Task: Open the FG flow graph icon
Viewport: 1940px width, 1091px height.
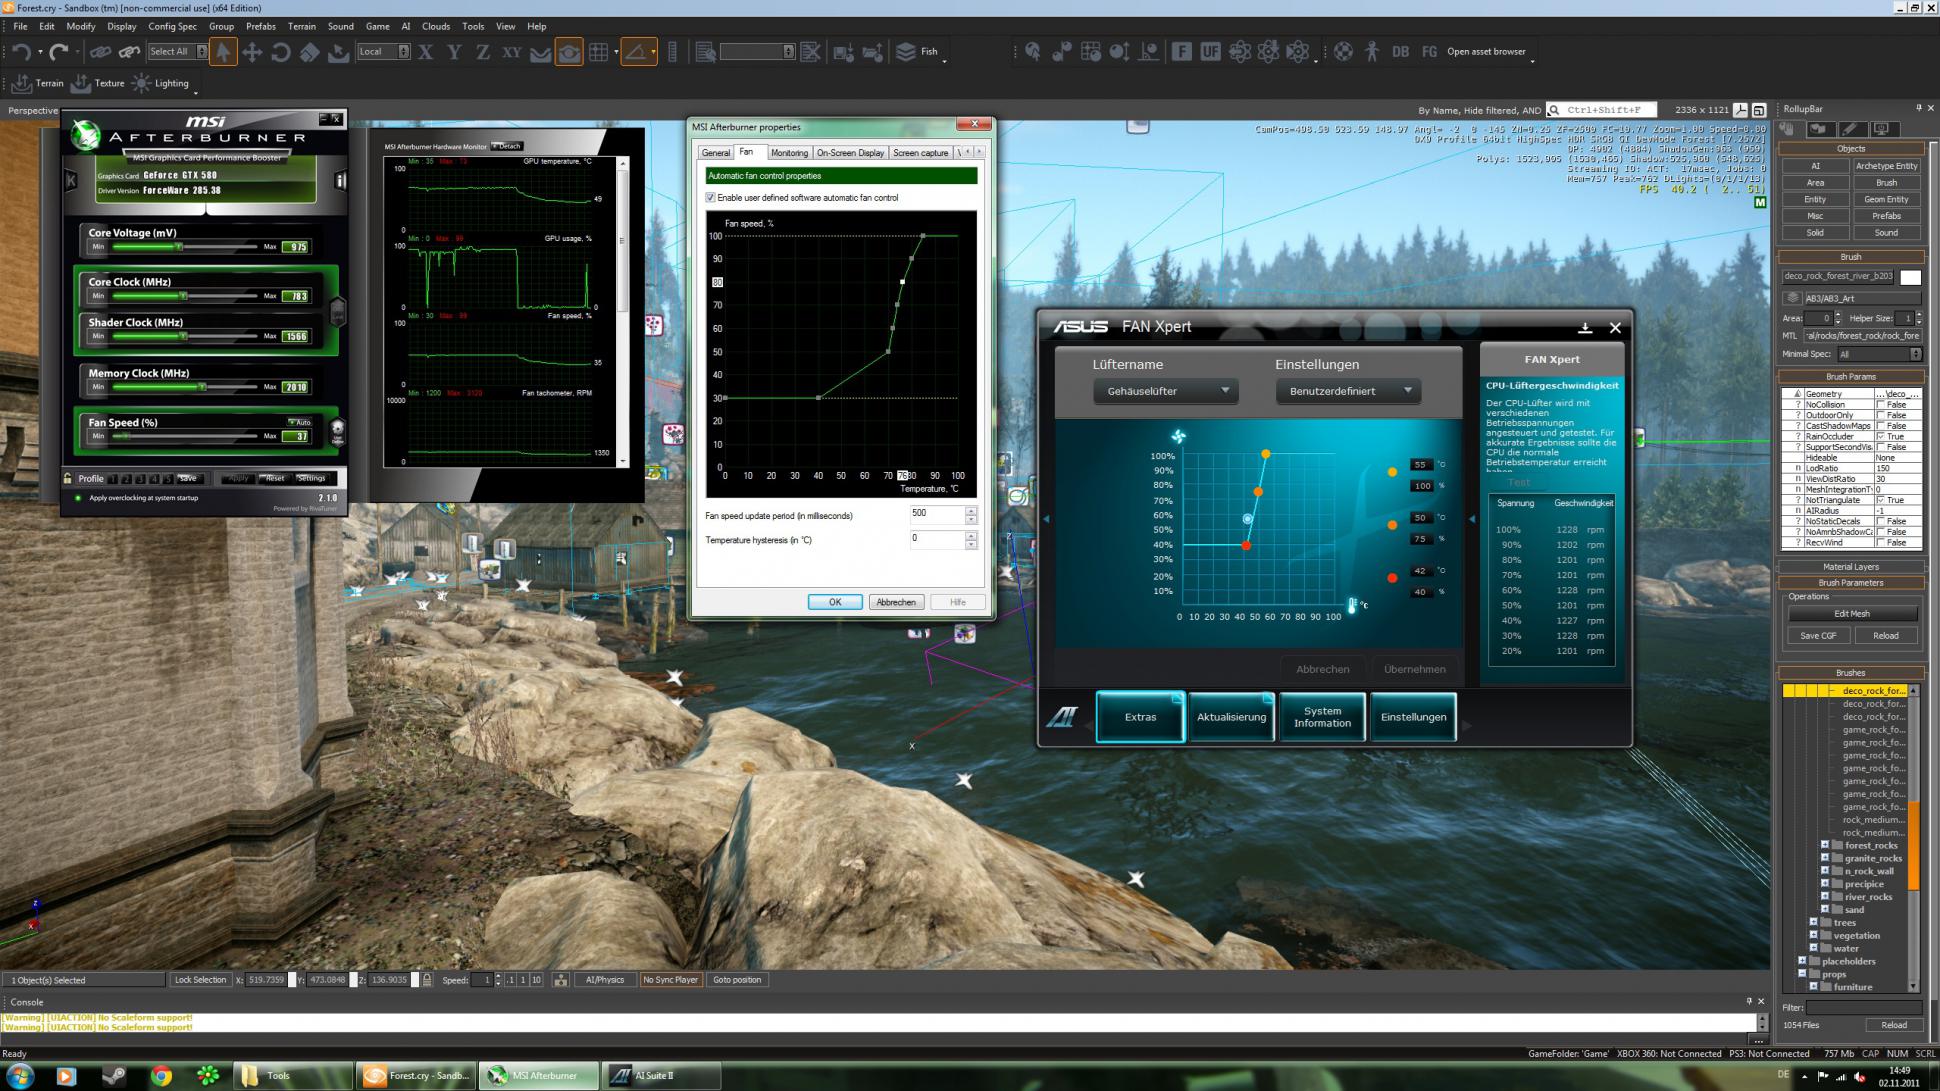Action: click(x=1429, y=52)
